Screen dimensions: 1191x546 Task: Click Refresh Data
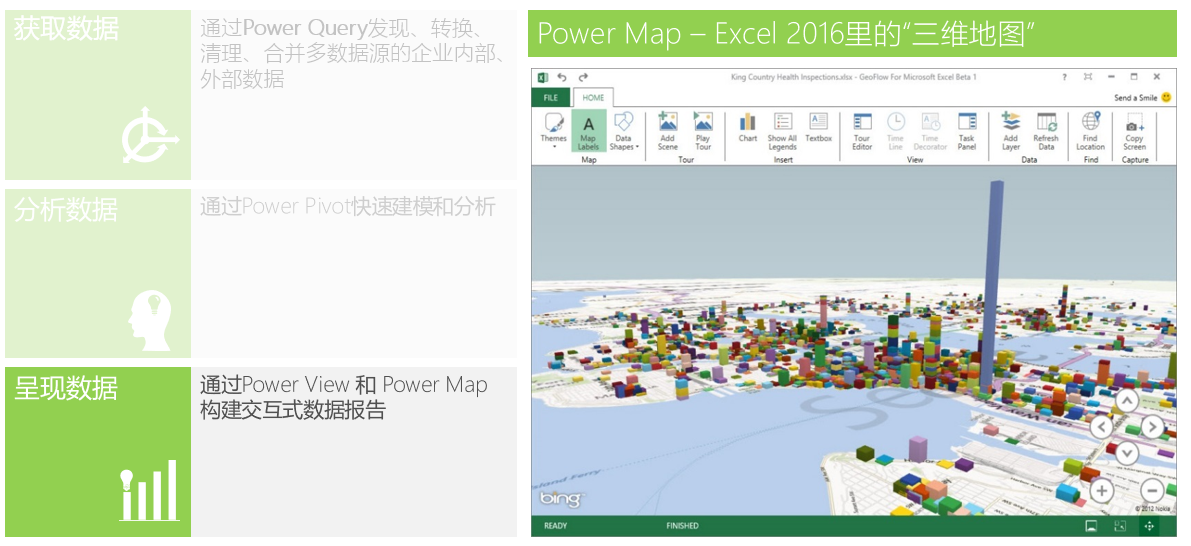pos(1046,130)
